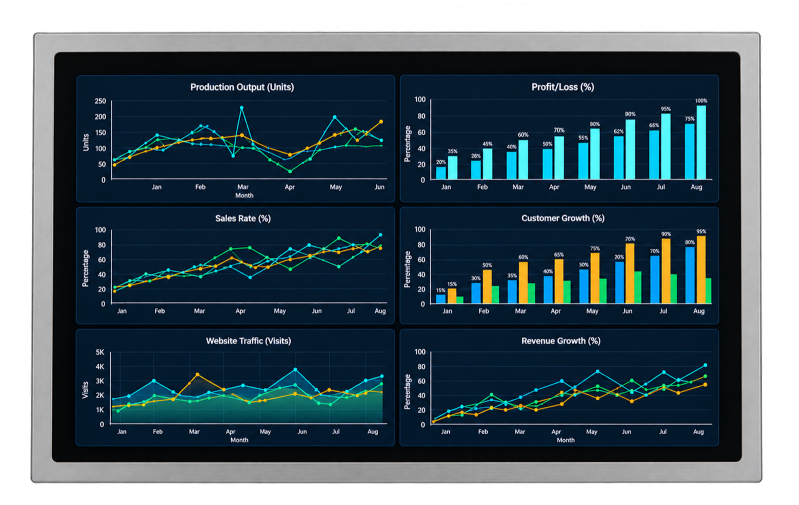799x505 pixels.
Task: Click 'Month' axis title under Revenue Growth
Action: point(566,440)
